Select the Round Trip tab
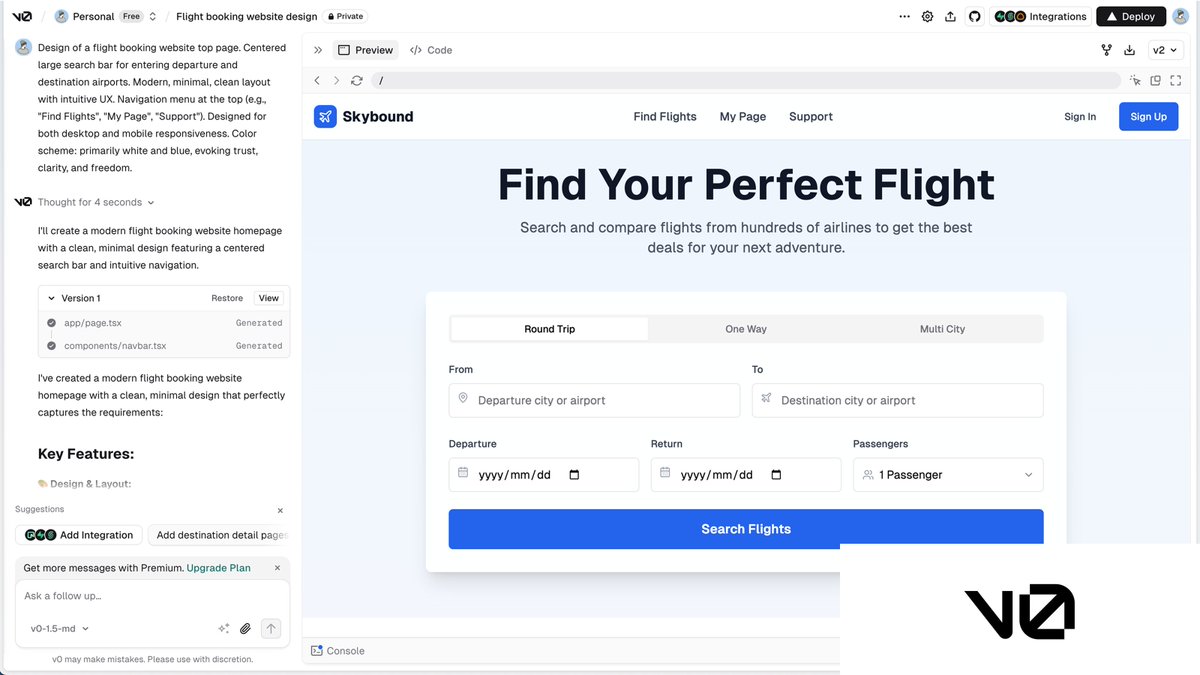The image size is (1200, 675). tap(550, 329)
